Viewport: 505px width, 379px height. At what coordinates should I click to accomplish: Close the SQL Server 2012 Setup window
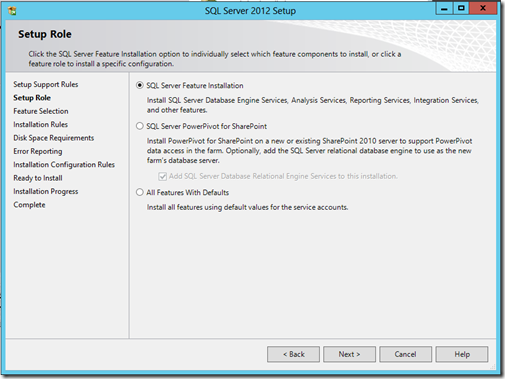(483, 9)
